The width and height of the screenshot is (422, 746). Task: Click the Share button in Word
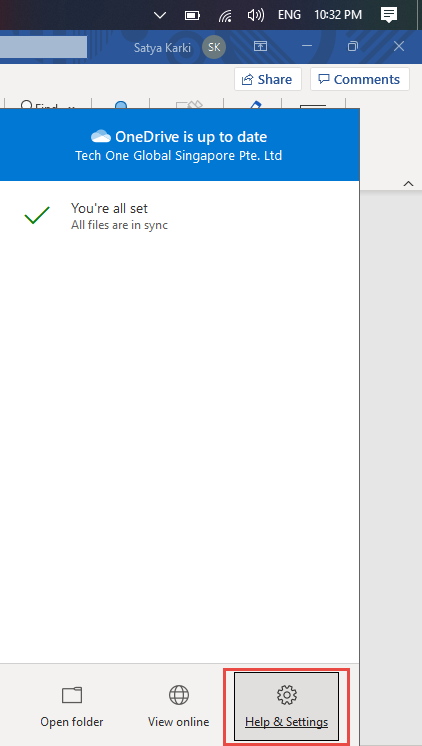268,79
